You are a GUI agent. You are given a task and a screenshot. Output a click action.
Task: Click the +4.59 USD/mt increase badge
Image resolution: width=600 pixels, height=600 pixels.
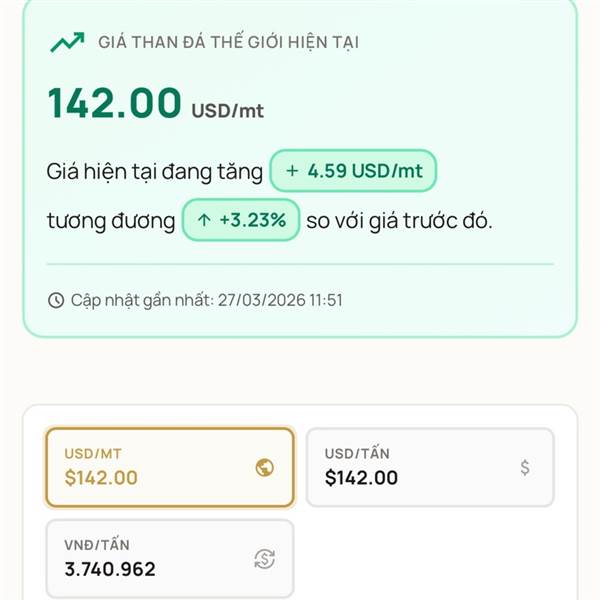pos(354,171)
